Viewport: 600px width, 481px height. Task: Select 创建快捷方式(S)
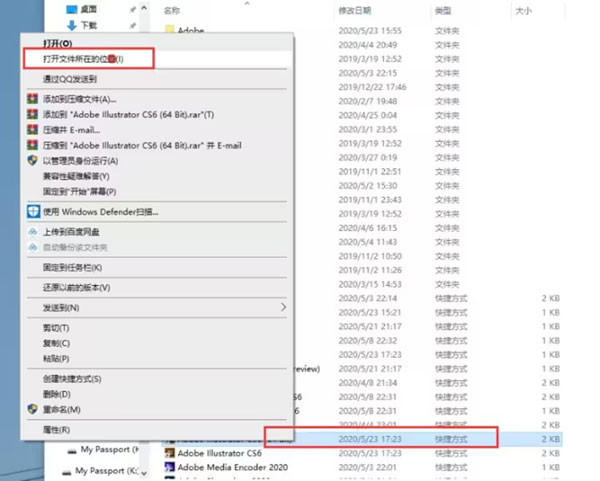point(72,379)
